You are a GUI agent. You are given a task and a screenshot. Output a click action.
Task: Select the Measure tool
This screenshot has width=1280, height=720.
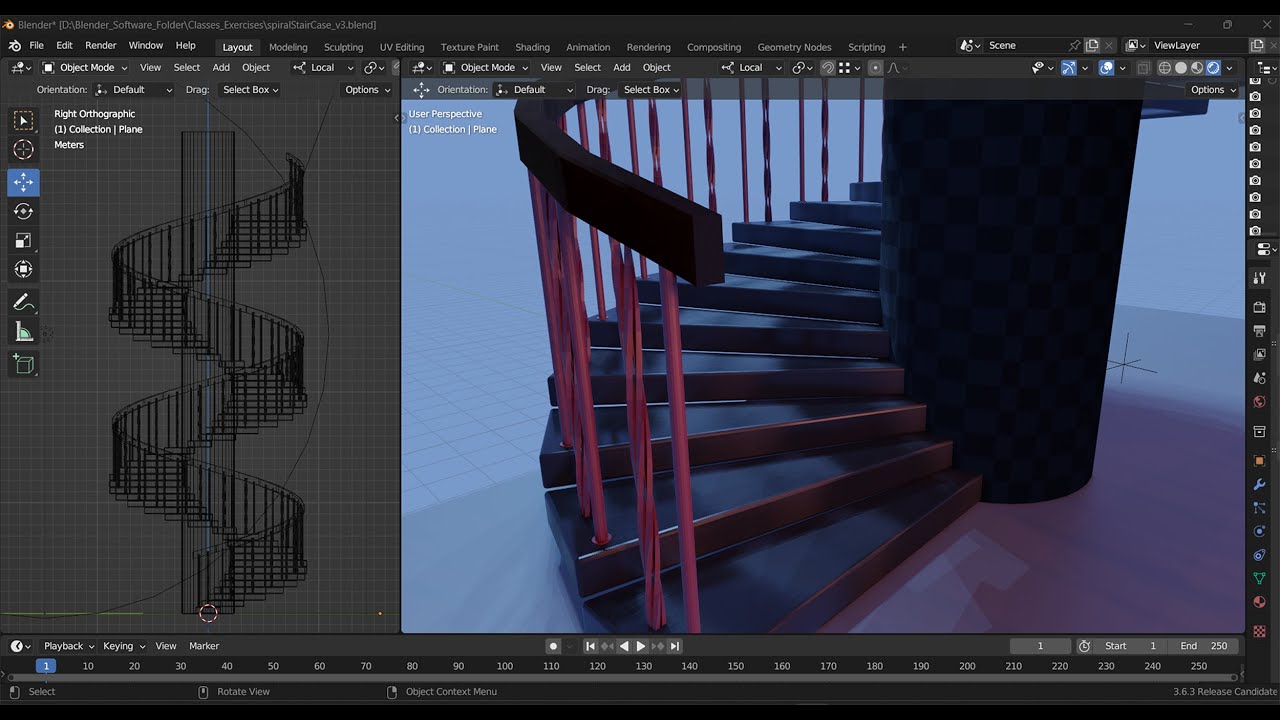click(23, 332)
